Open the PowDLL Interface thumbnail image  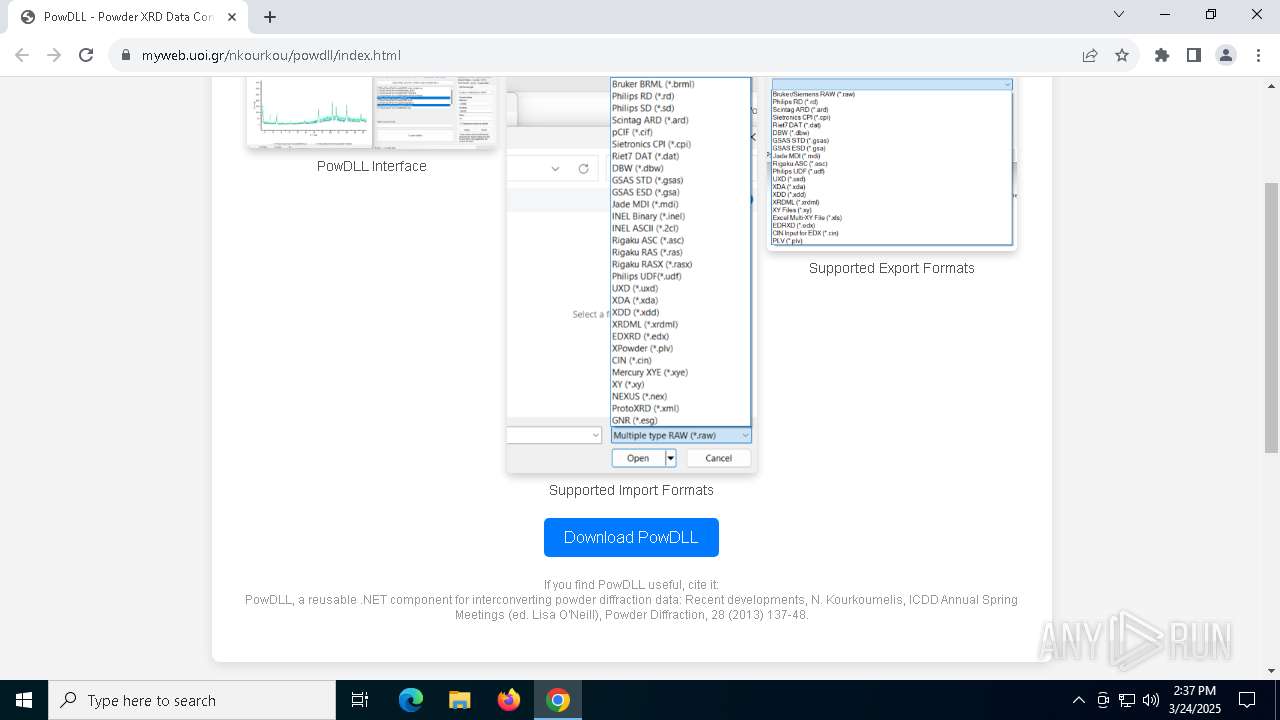click(371, 112)
